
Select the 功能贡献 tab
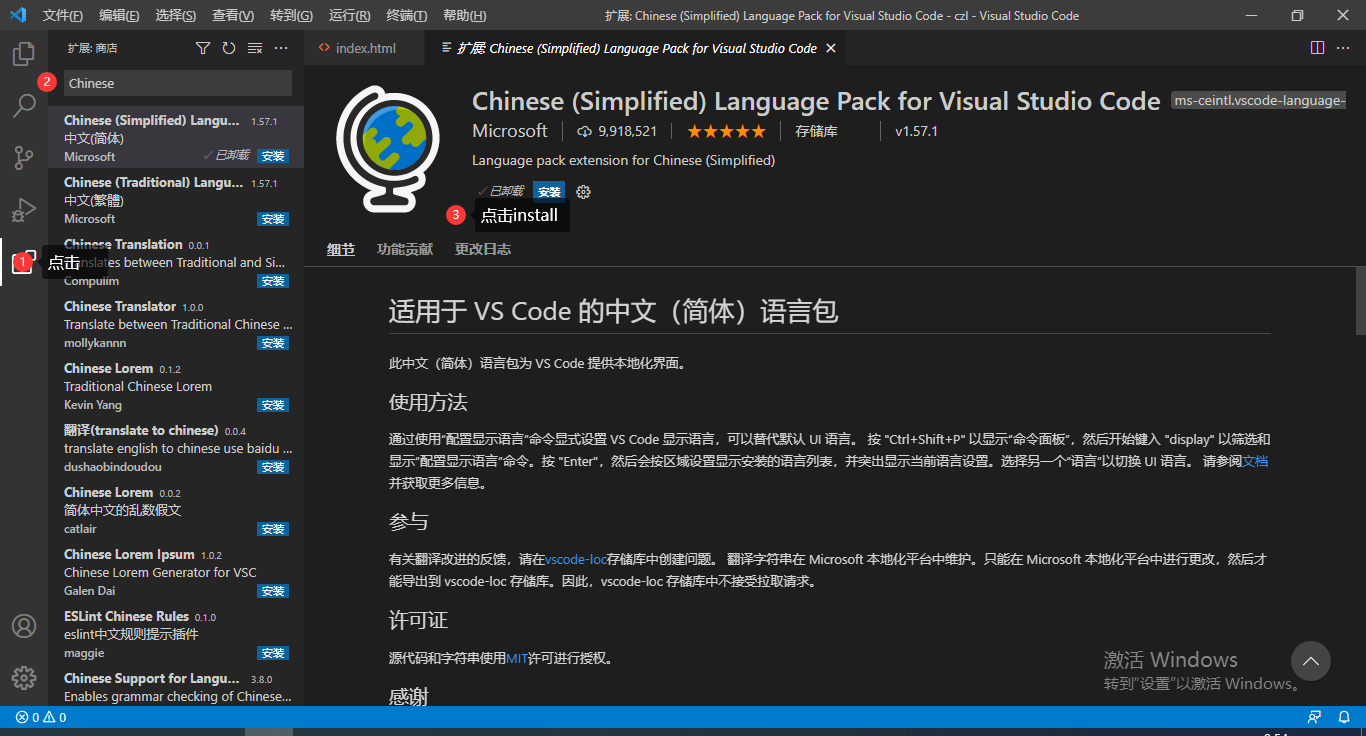click(x=405, y=249)
